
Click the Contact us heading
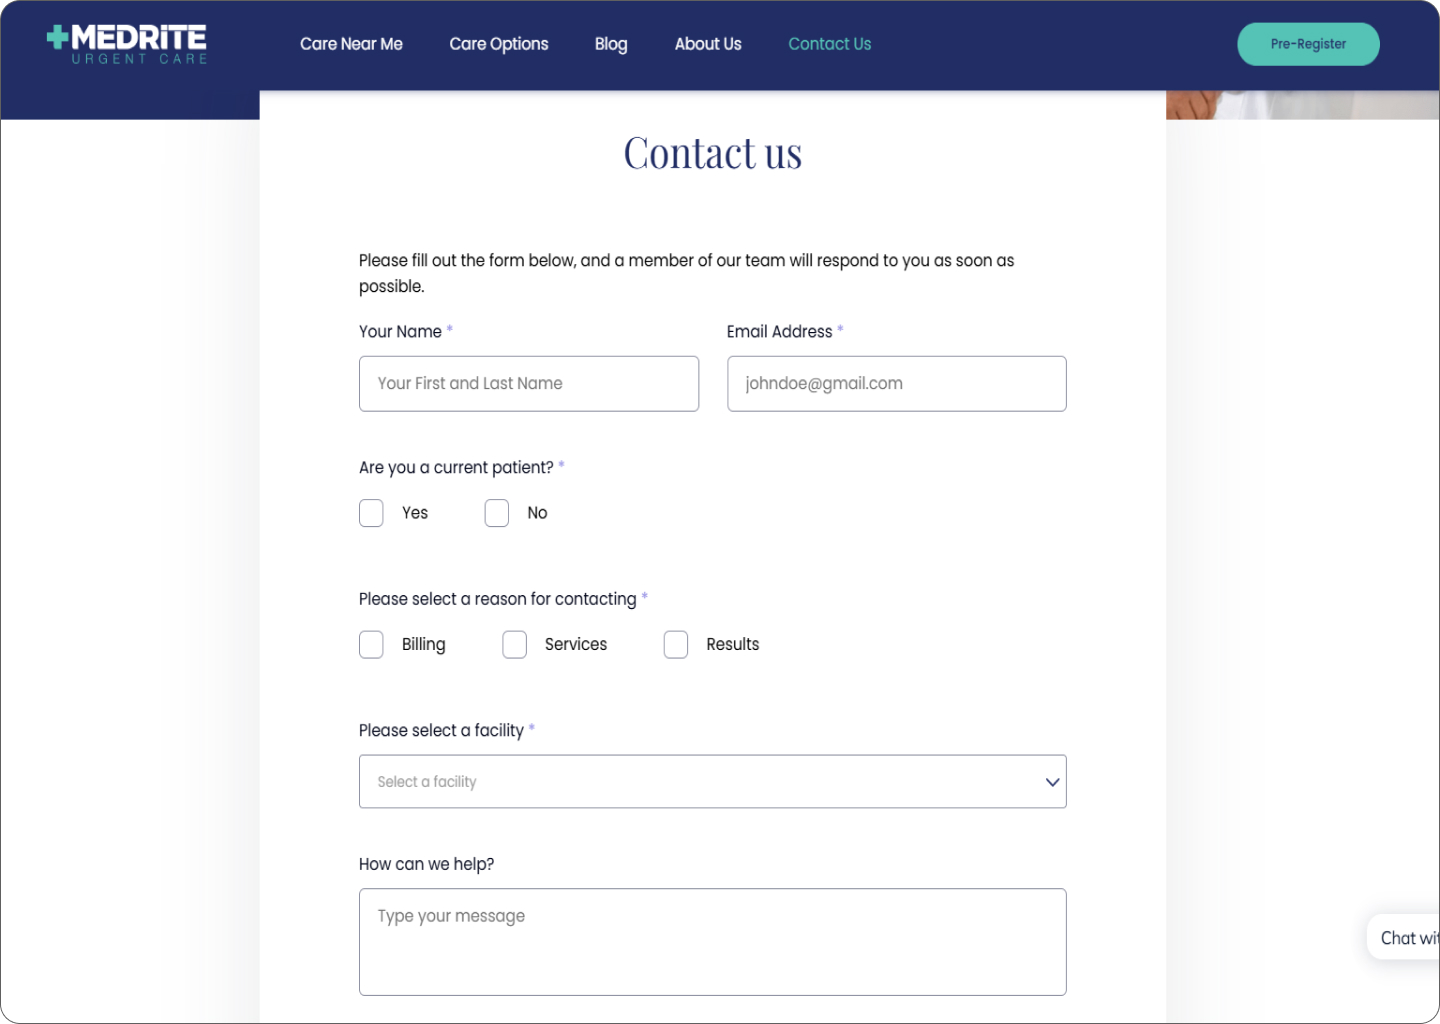[712, 153]
